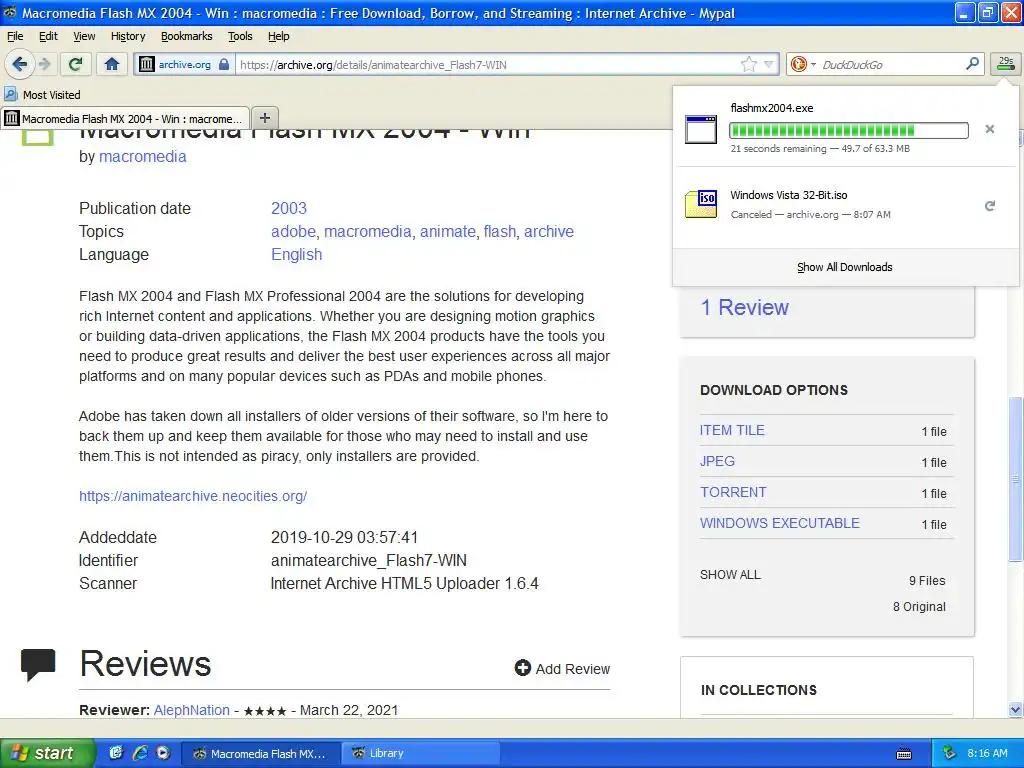Image resolution: width=1024 pixels, height=768 pixels.
Task: Visit animatearchive.neocities.org link
Action: [193, 496]
